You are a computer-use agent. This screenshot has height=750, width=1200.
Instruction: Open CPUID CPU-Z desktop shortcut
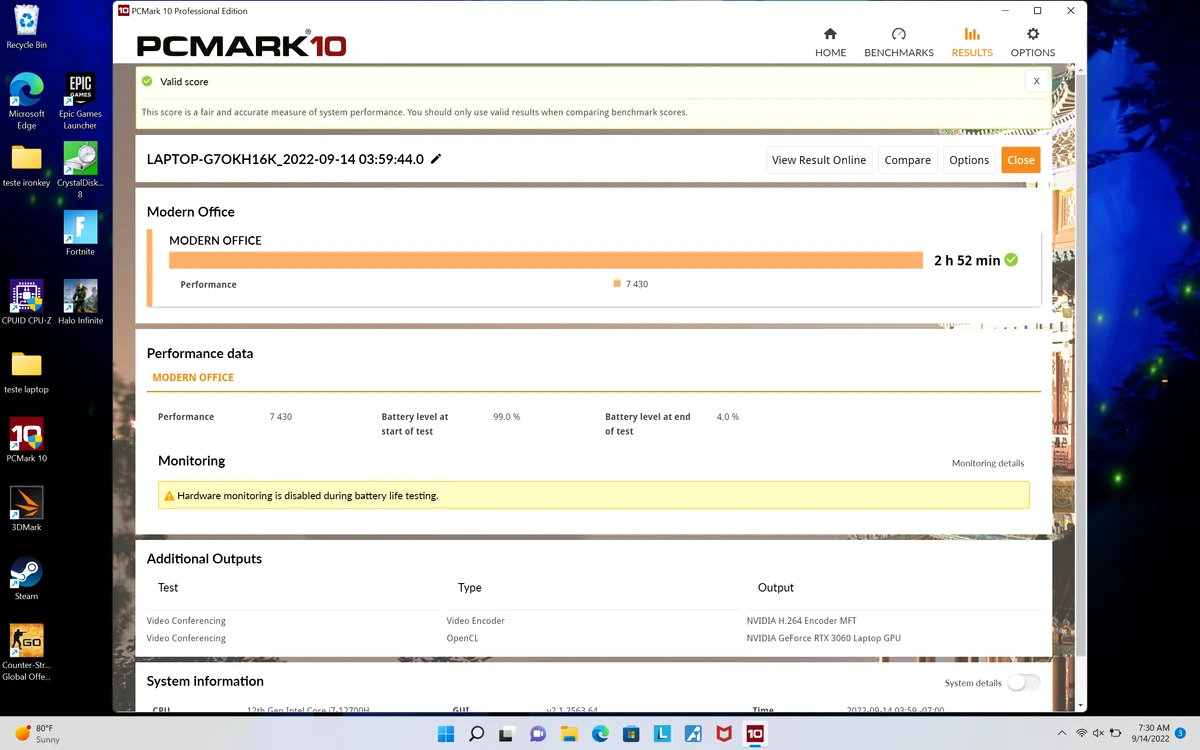click(27, 302)
